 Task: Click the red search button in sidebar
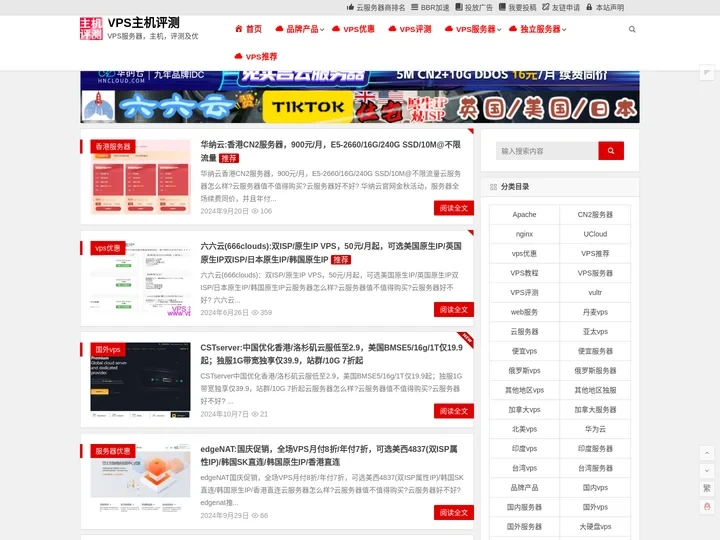611,151
